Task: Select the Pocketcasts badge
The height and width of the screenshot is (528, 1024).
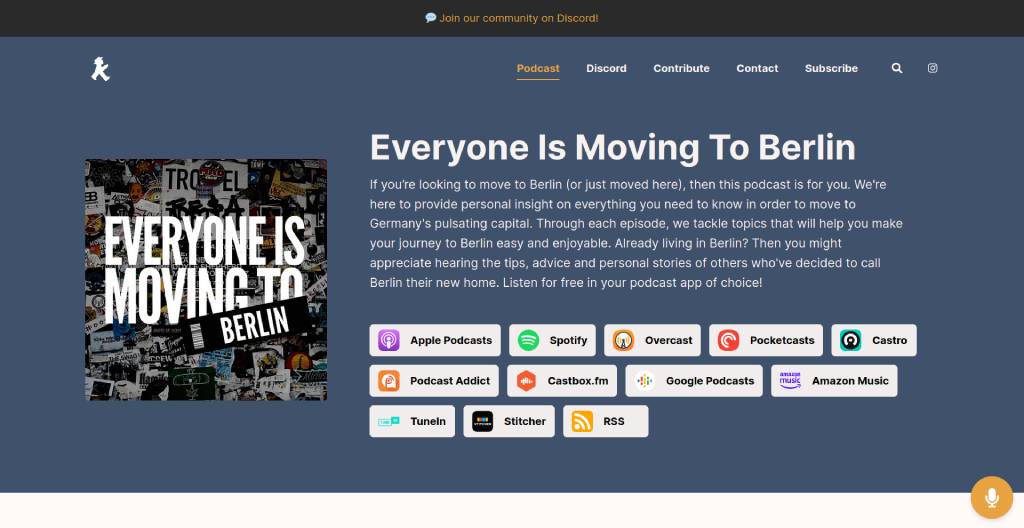Action: click(766, 340)
